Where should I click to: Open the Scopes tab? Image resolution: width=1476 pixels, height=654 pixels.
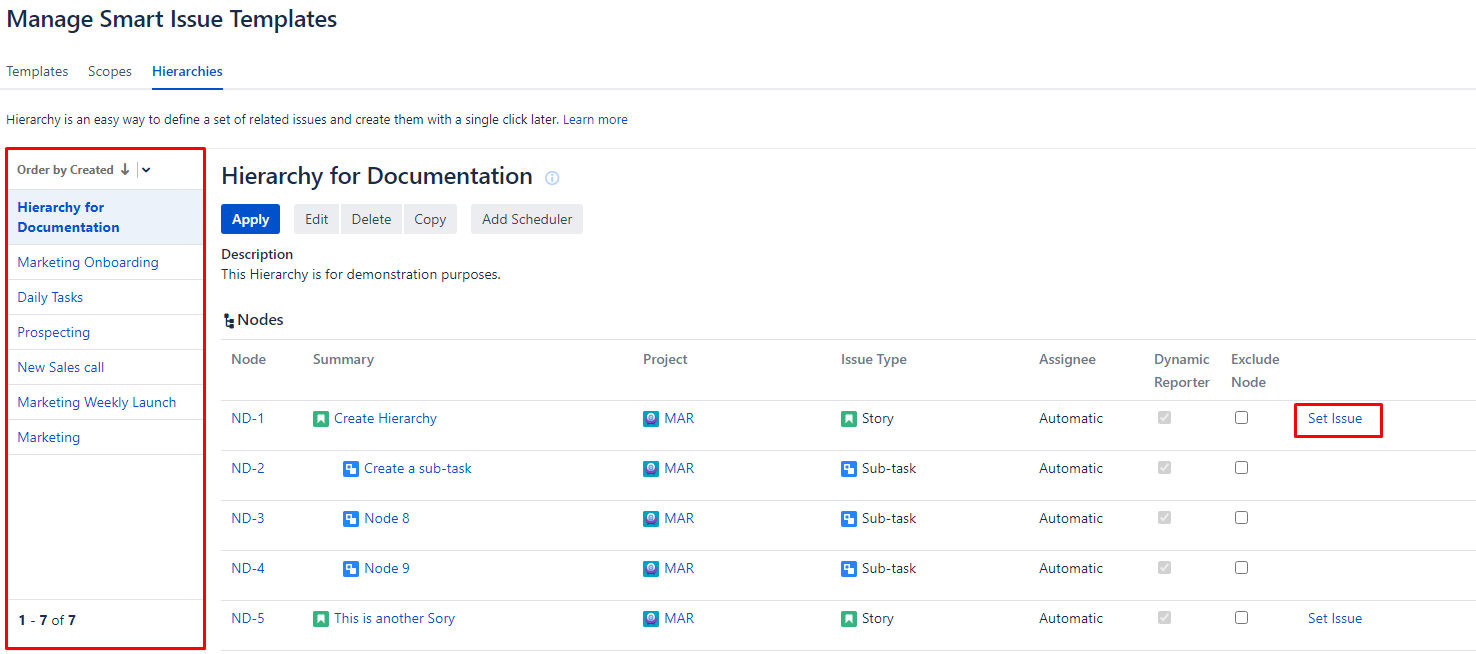pyautogui.click(x=110, y=72)
